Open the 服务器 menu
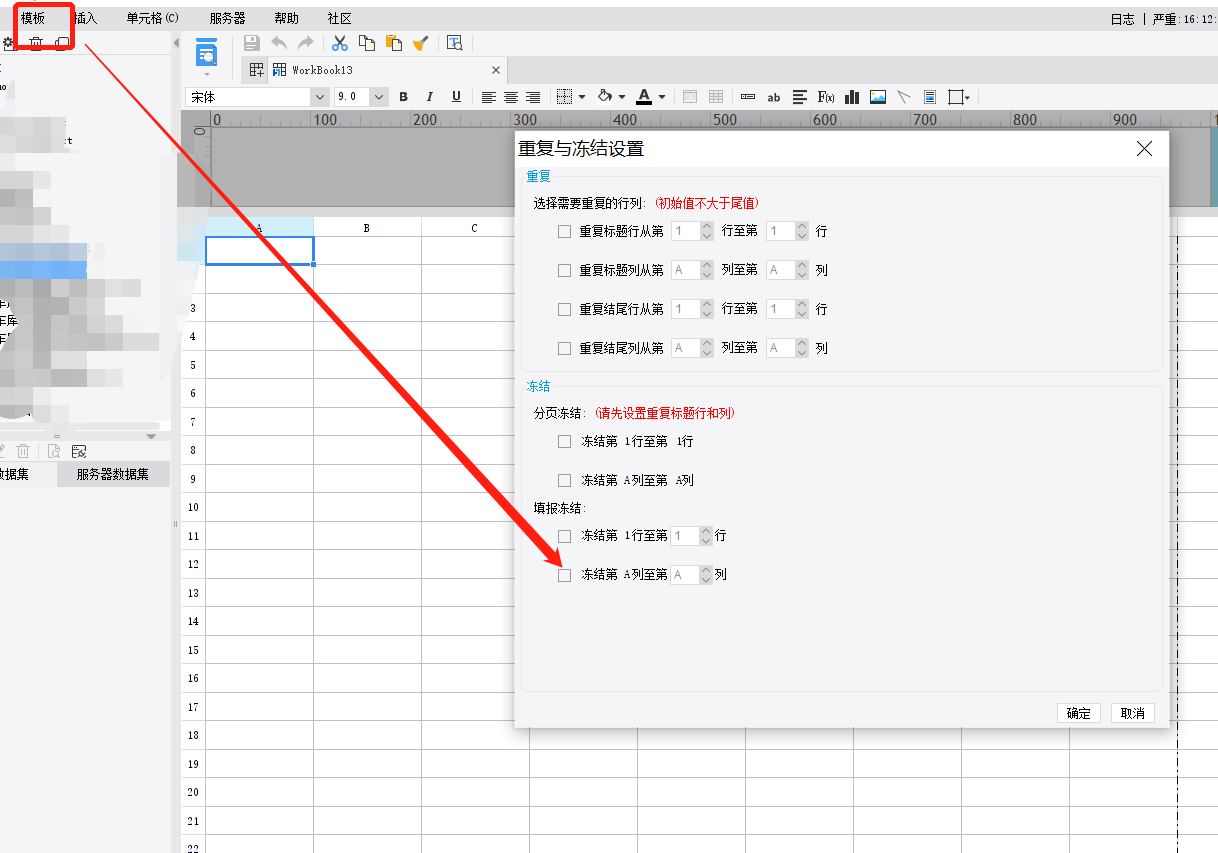The image size is (1218, 853). click(228, 18)
